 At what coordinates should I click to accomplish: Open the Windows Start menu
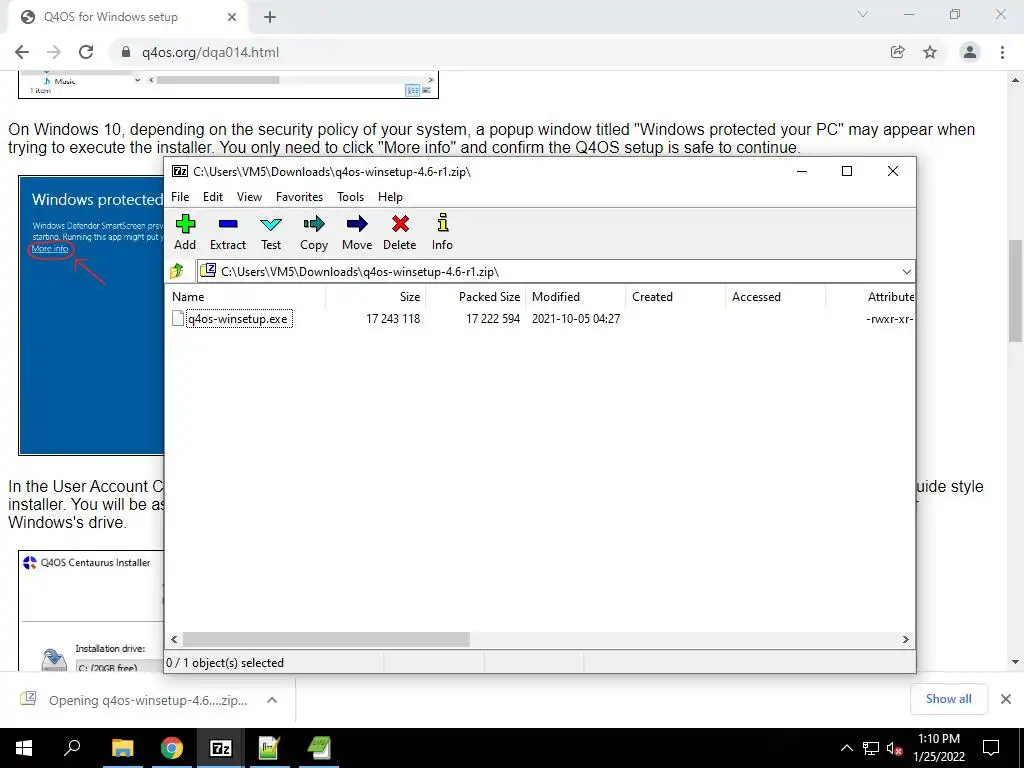point(24,748)
